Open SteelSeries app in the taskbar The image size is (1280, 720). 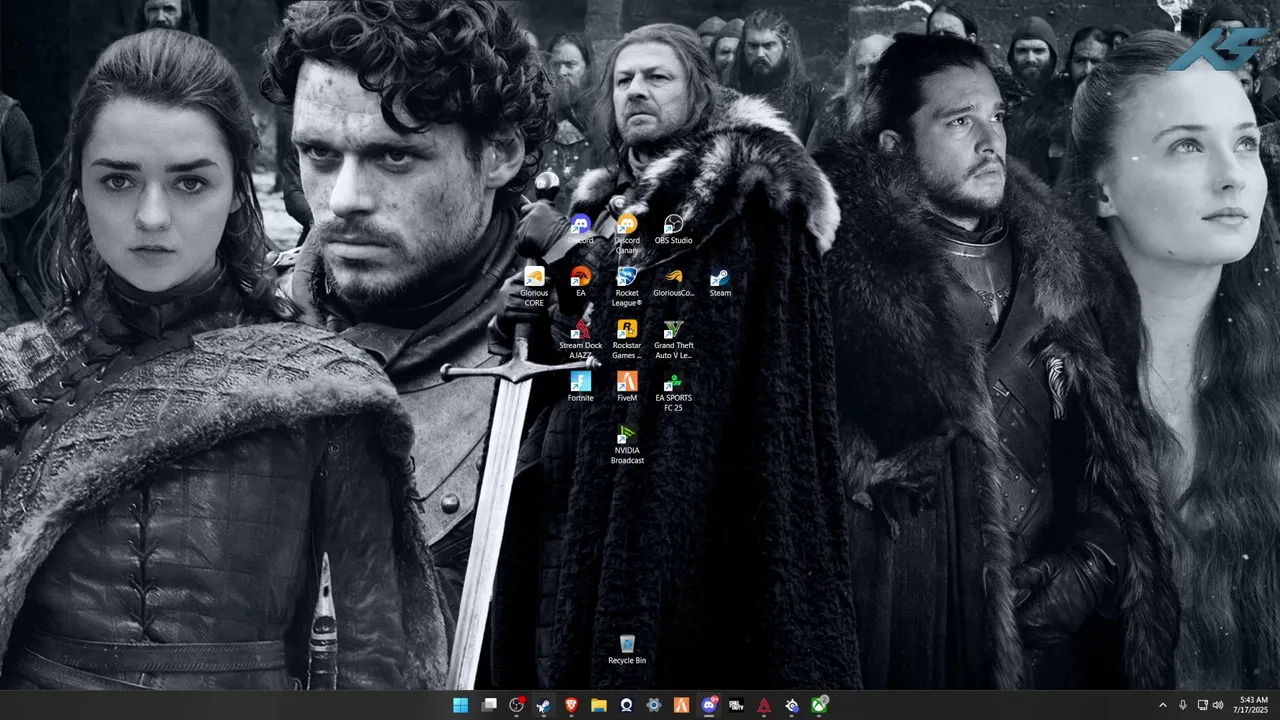click(792, 705)
